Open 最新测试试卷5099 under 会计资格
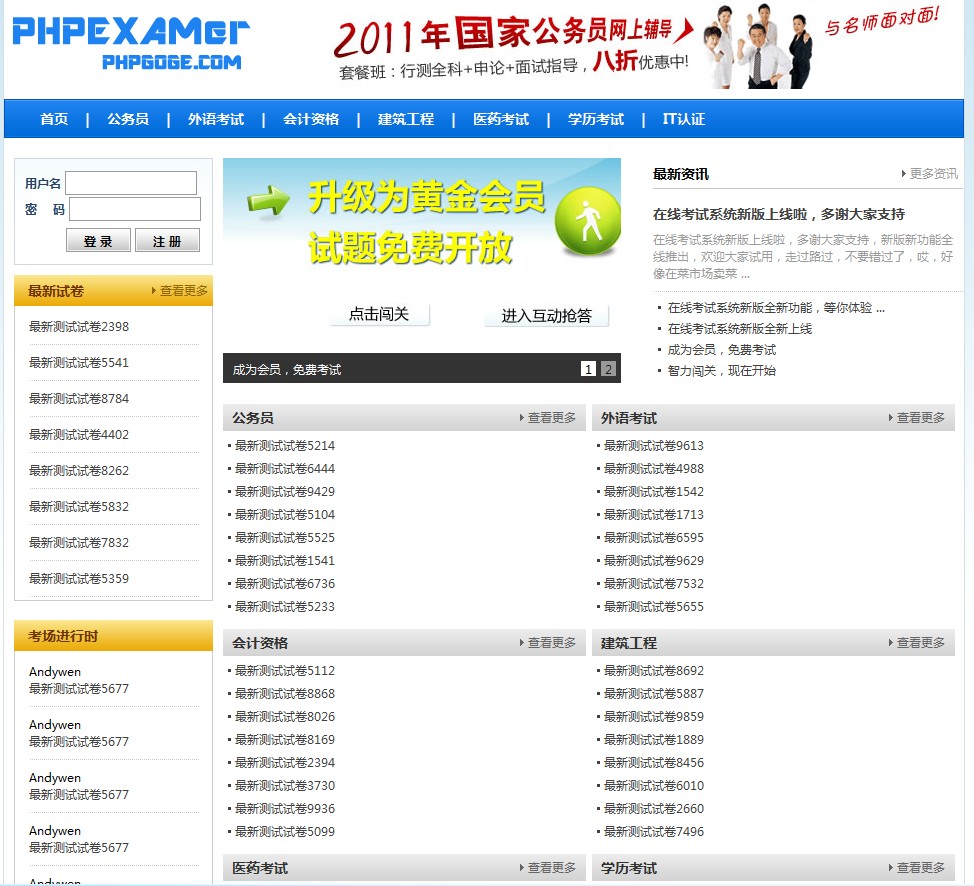The width and height of the screenshot is (974, 886). (x=284, y=831)
